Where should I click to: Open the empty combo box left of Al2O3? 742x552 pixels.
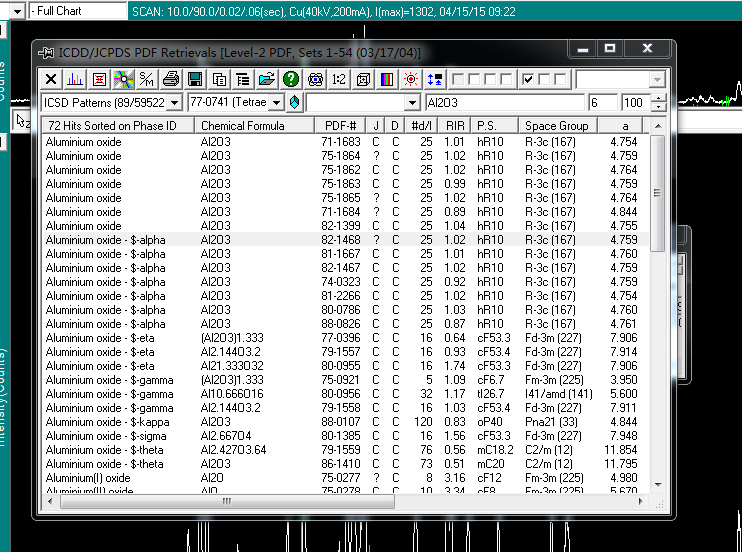pyautogui.click(x=412, y=103)
